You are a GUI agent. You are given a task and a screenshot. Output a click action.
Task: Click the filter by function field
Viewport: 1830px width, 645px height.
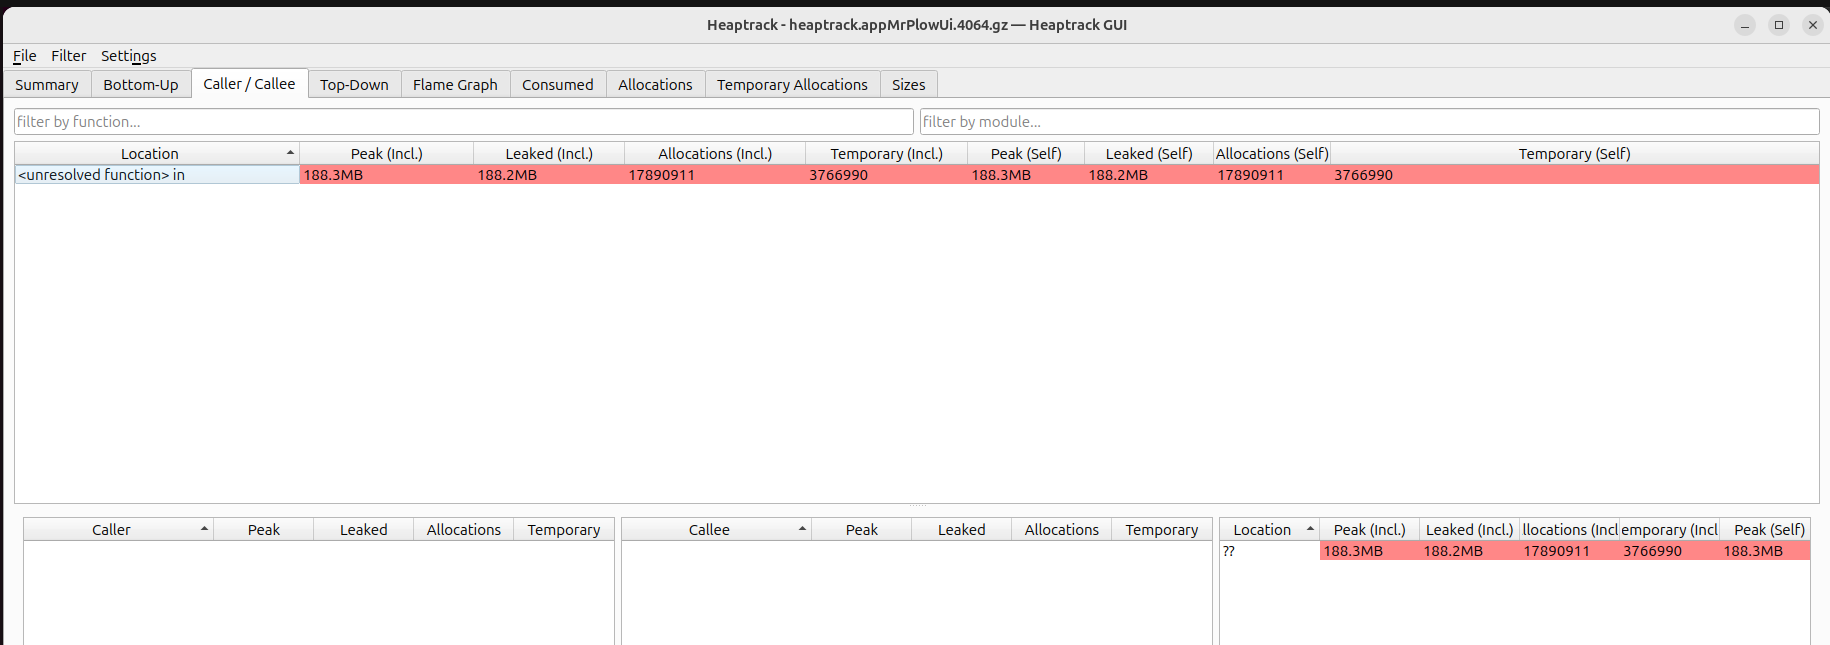[463, 122]
